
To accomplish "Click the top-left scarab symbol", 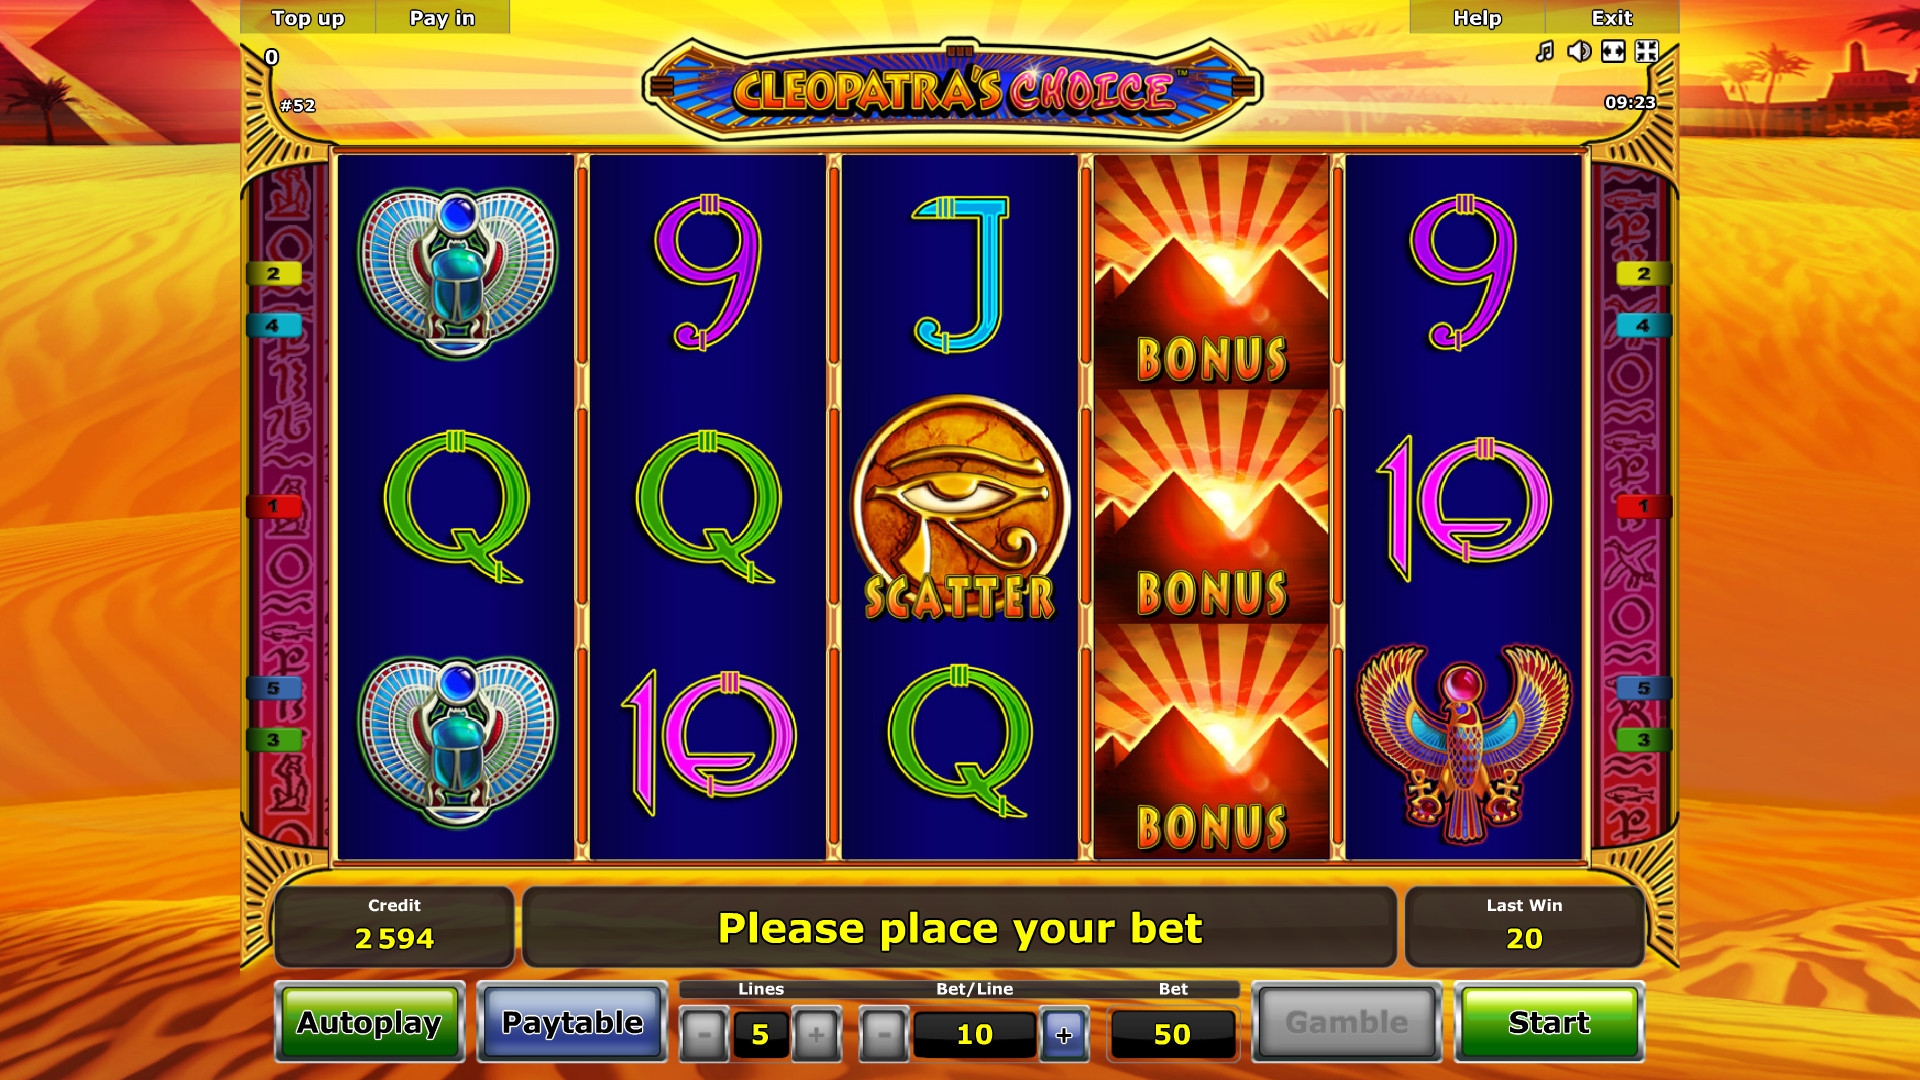I will click(x=458, y=273).
